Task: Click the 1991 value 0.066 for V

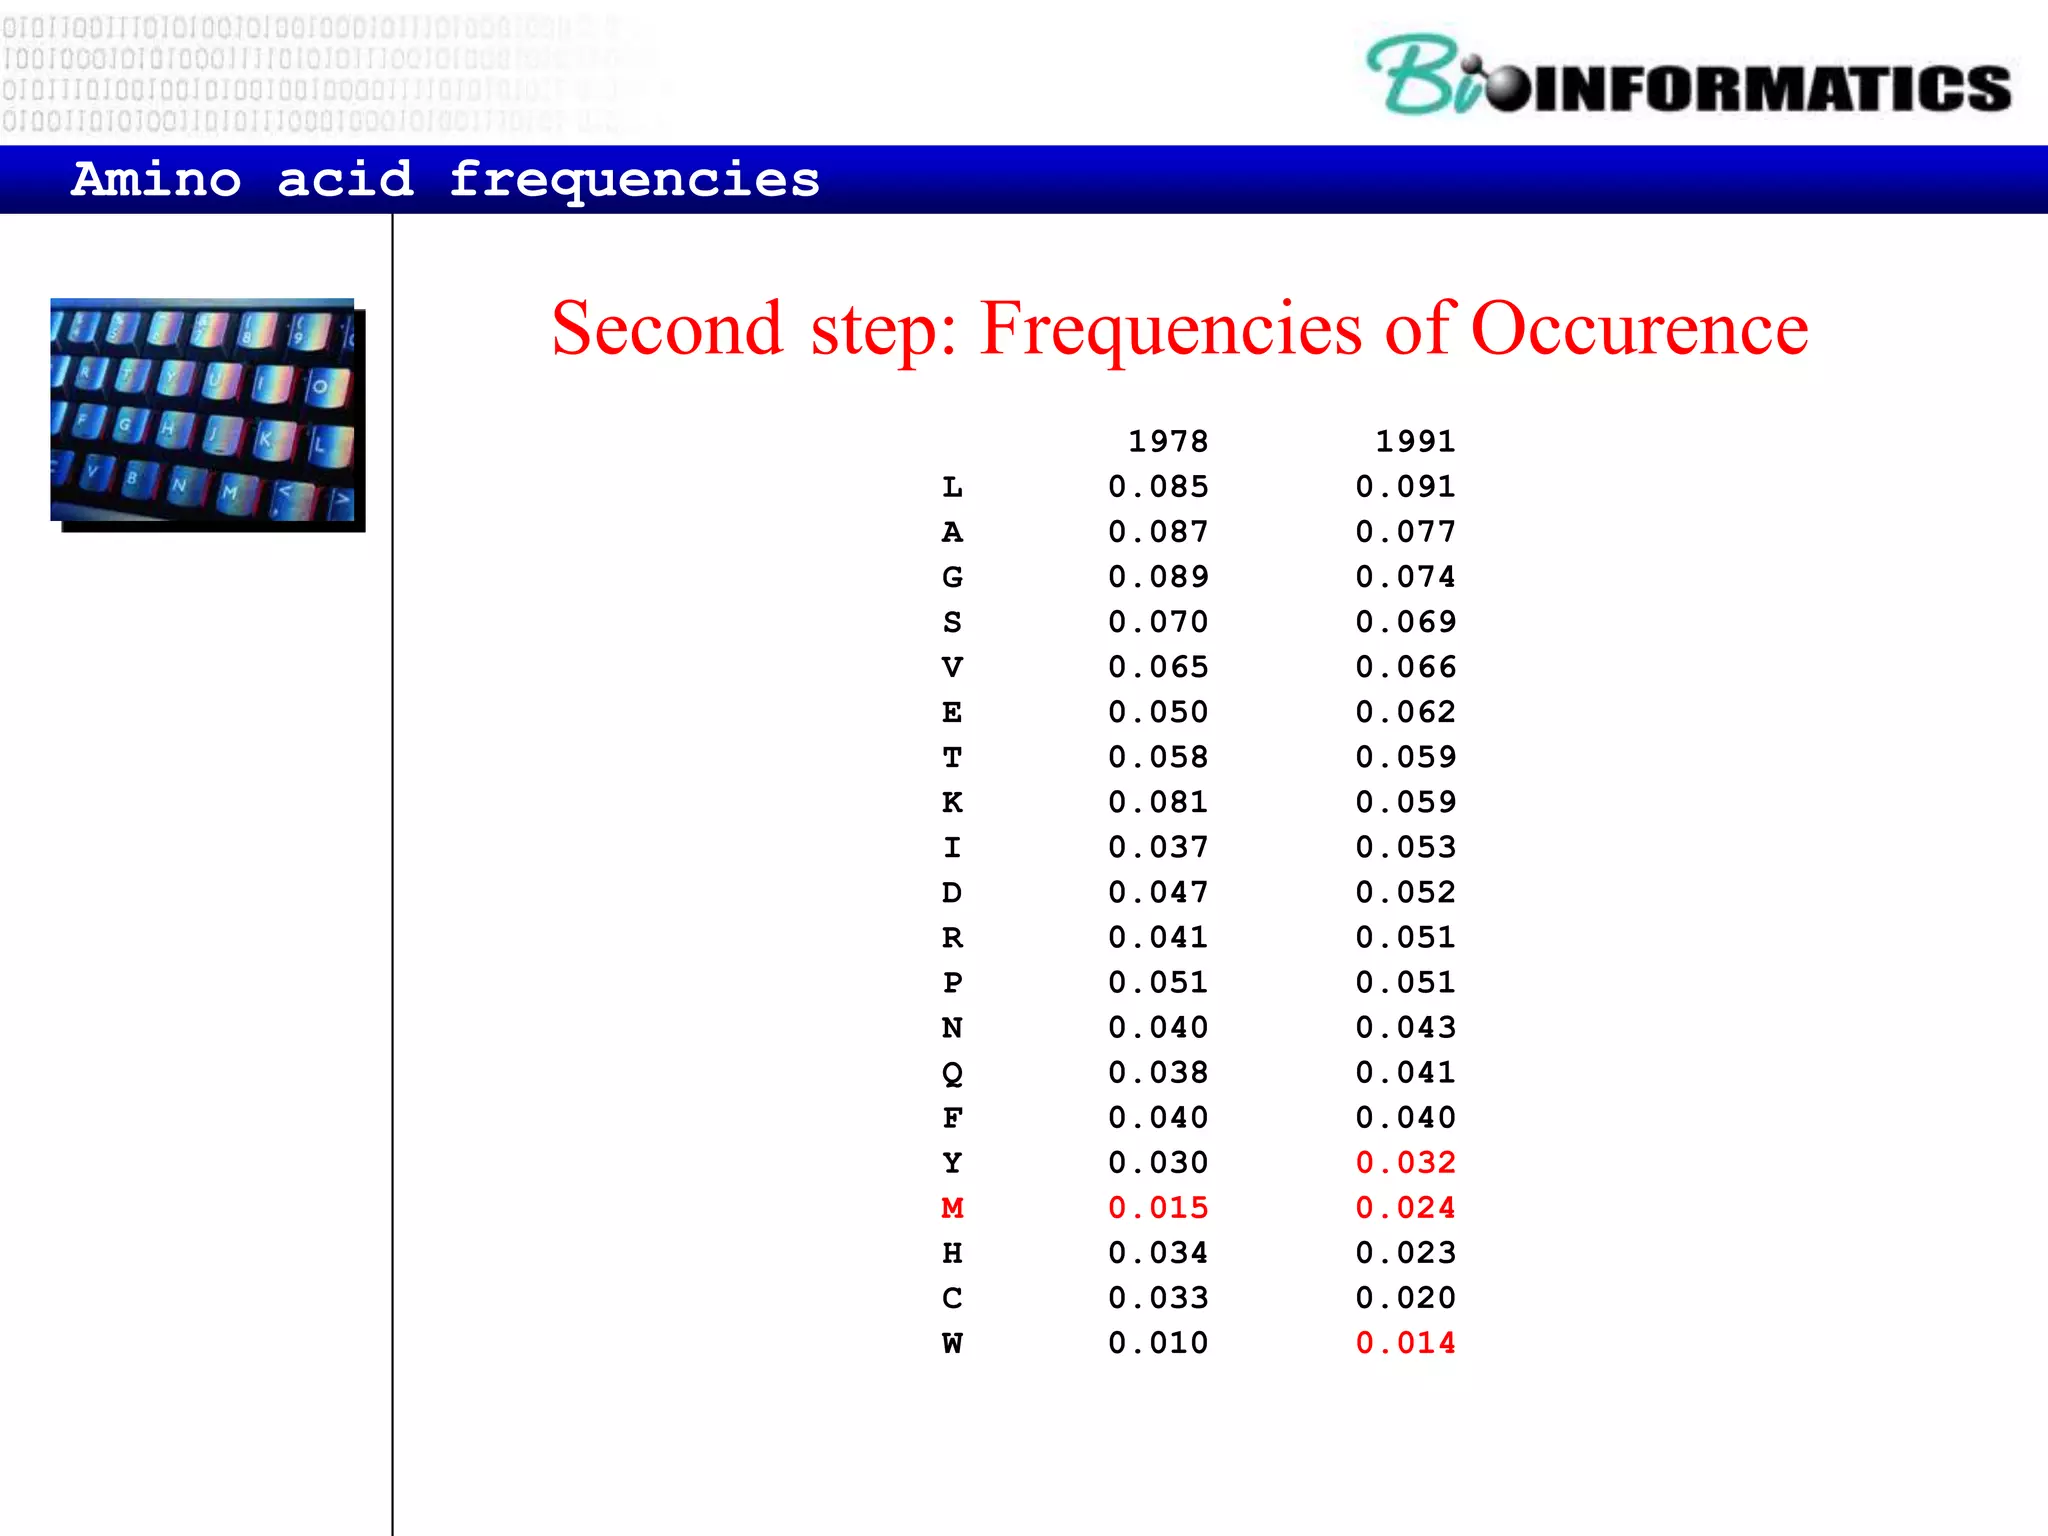Action: click(x=1405, y=667)
